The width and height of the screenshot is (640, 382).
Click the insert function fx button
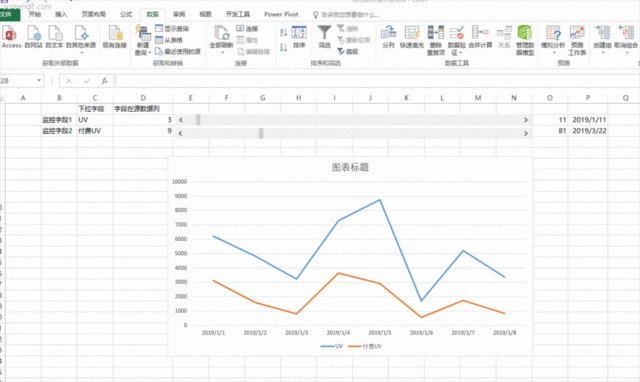tap(104, 81)
